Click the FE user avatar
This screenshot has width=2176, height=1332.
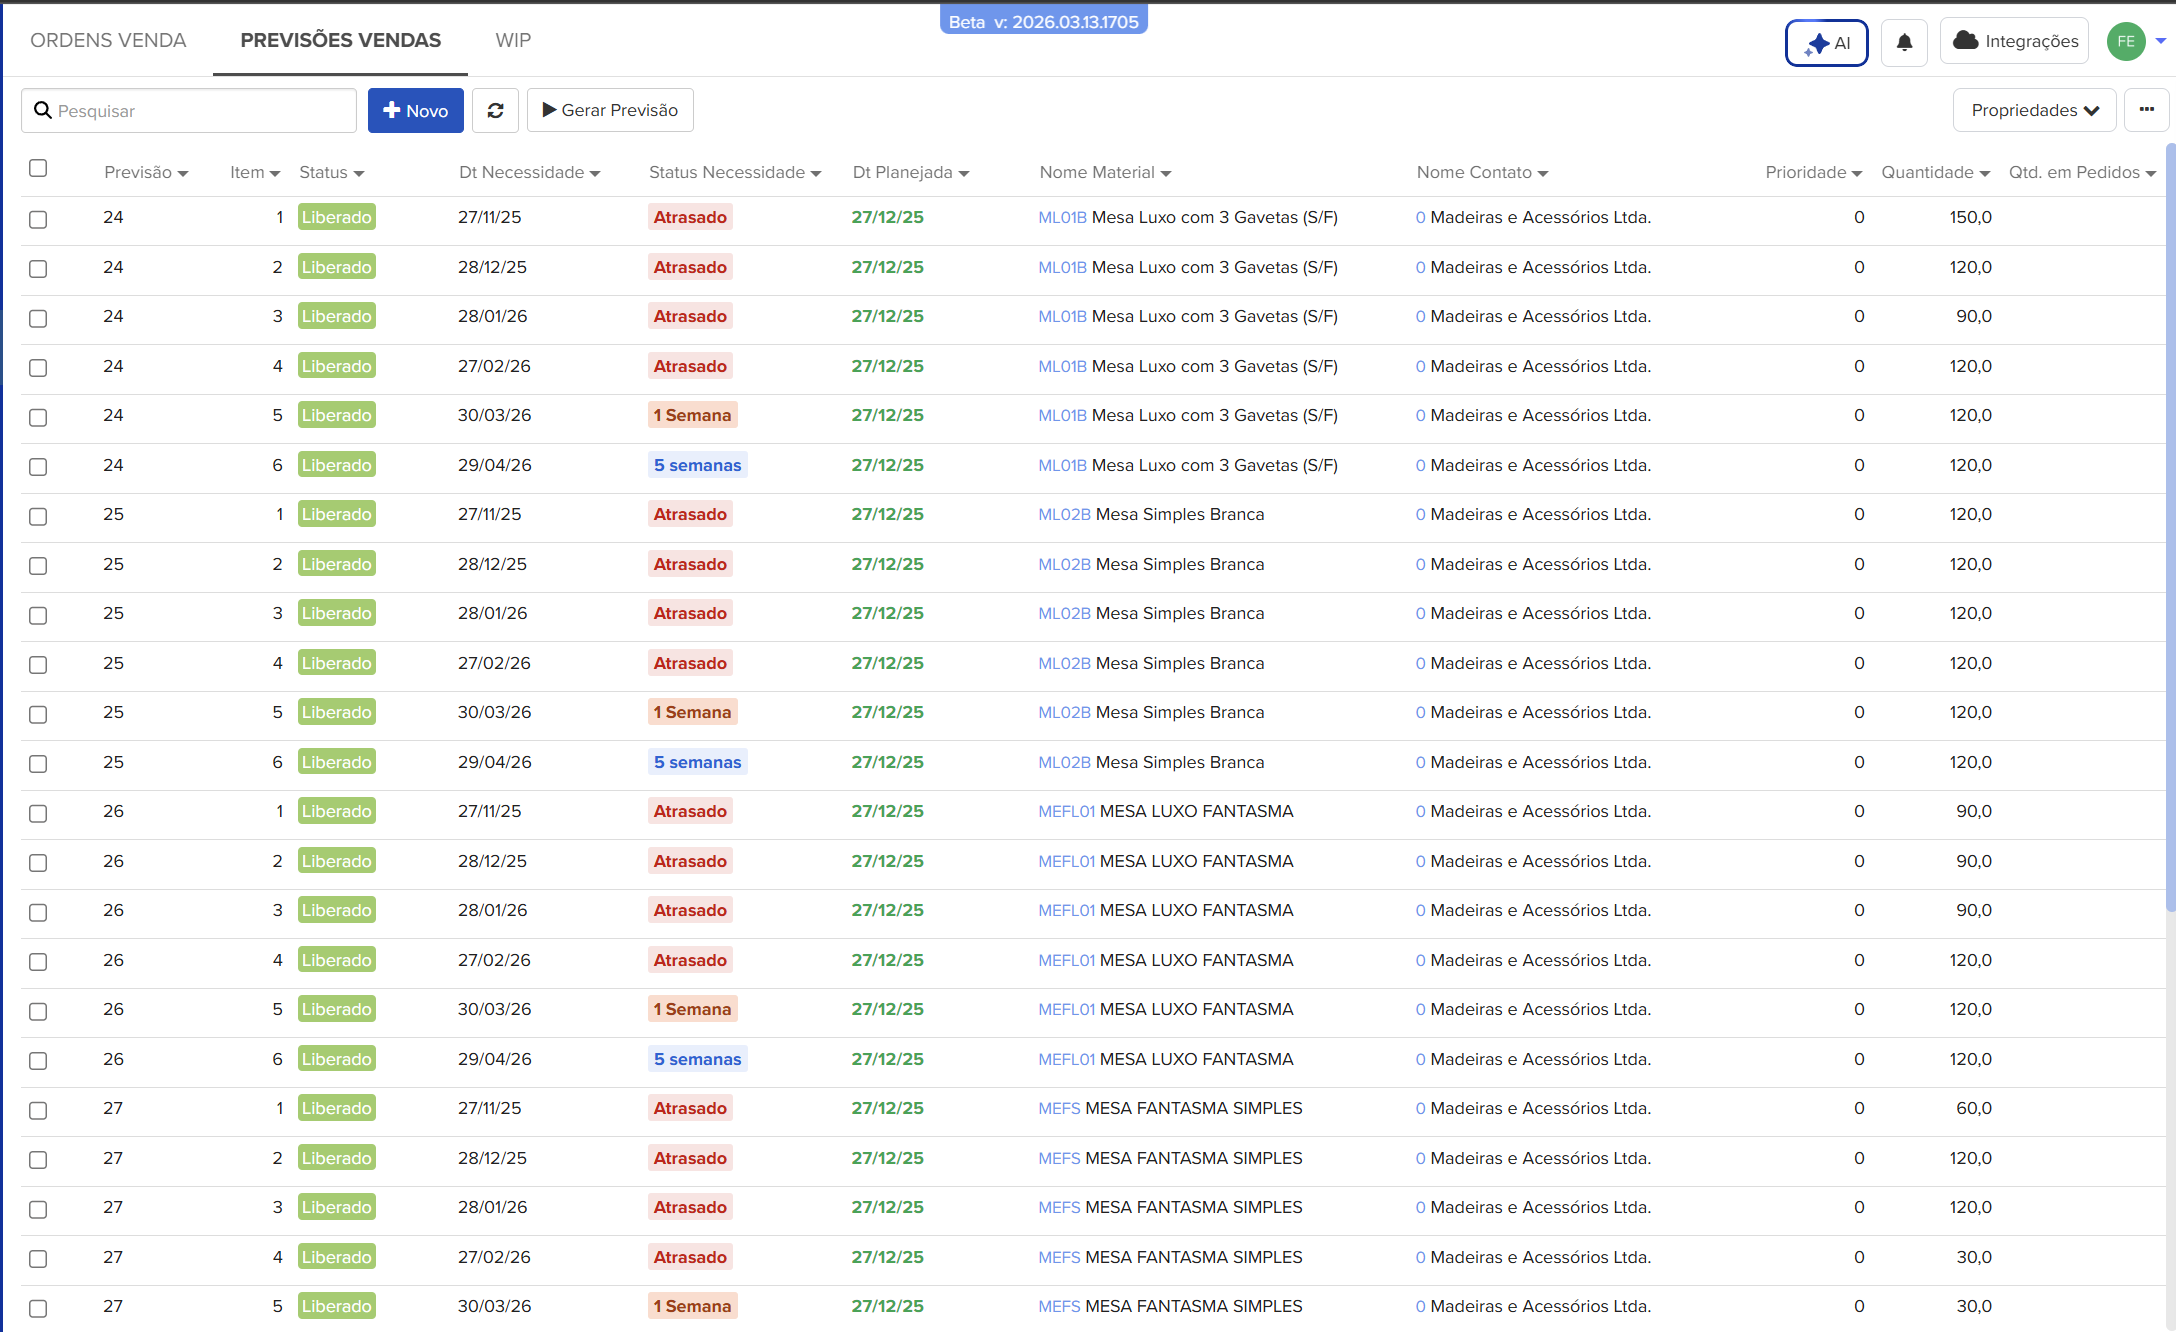point(2126,41)
